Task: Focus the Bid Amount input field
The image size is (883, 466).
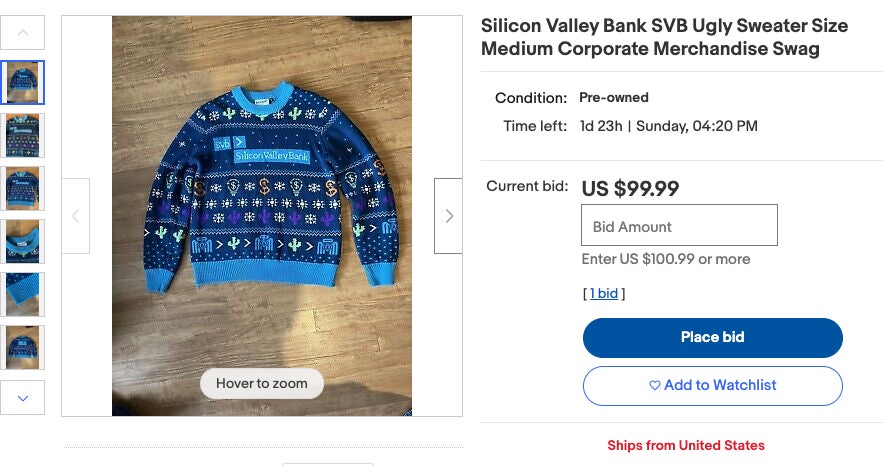Action: coord(679,225)
